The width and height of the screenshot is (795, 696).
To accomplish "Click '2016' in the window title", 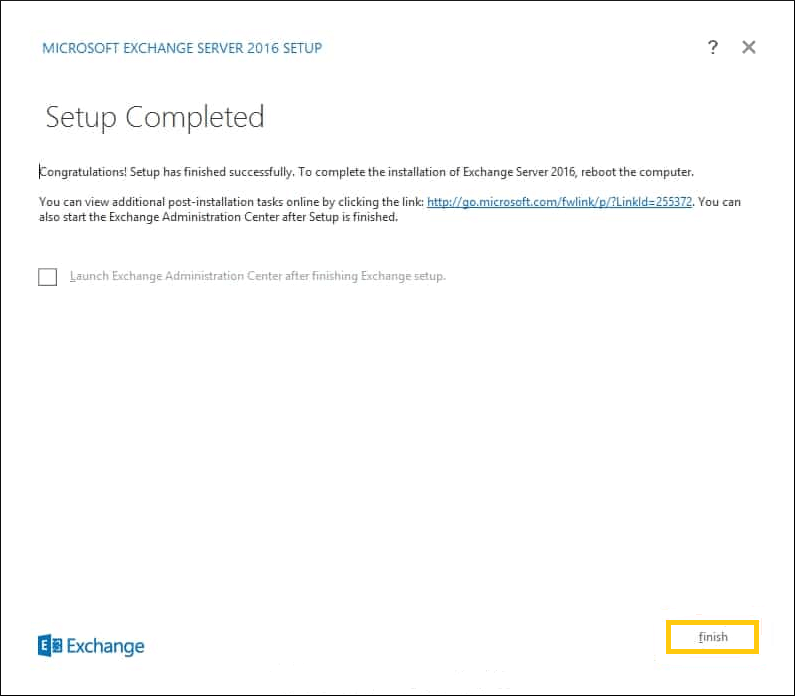I will pos(263,48).
